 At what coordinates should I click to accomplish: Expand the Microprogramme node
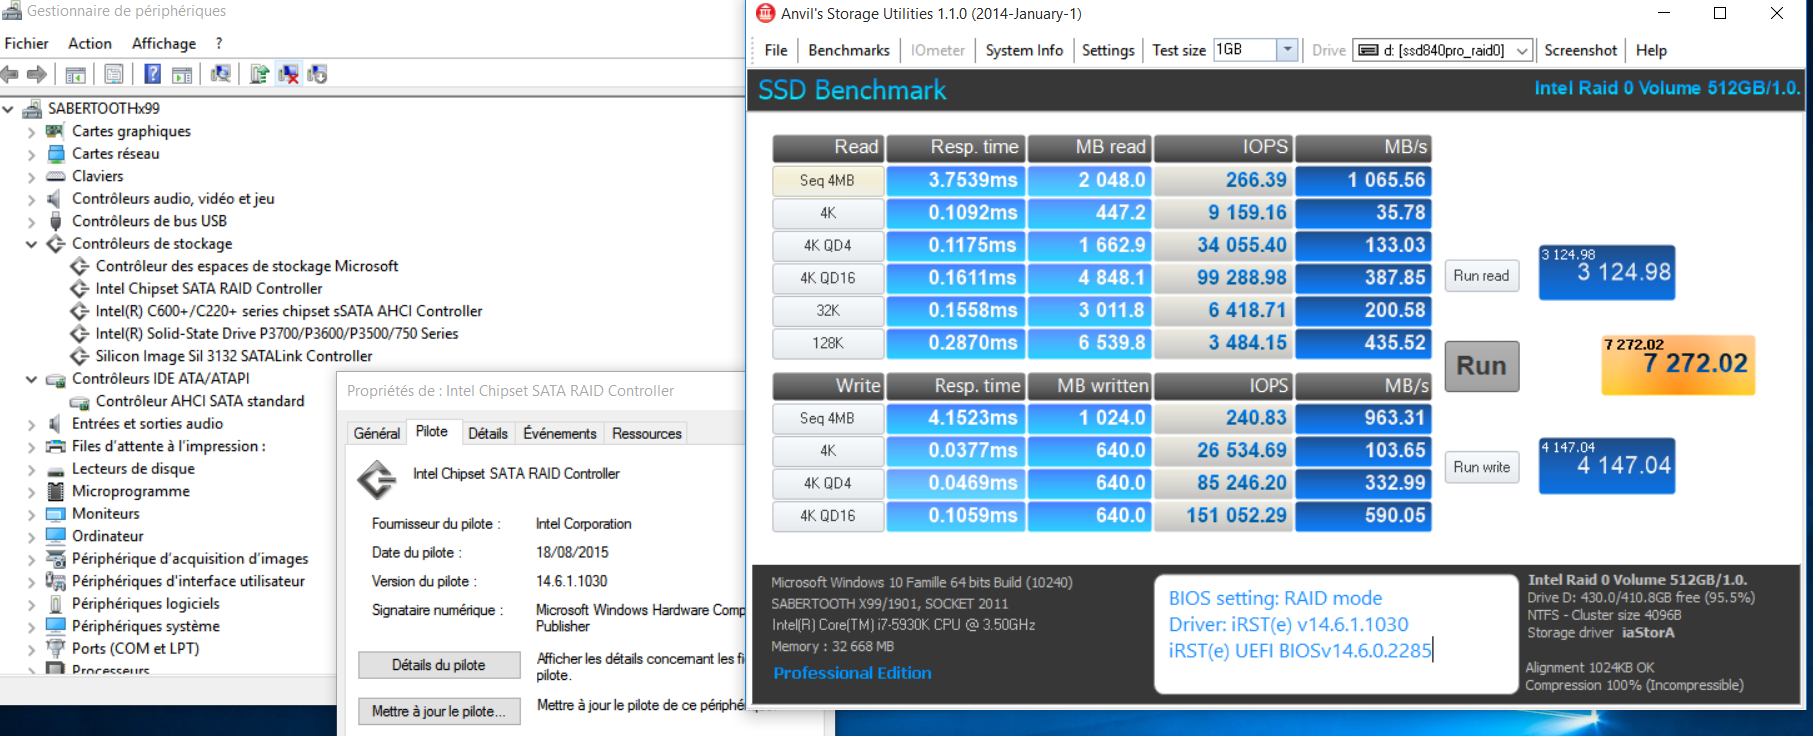(x=31, y=492)
